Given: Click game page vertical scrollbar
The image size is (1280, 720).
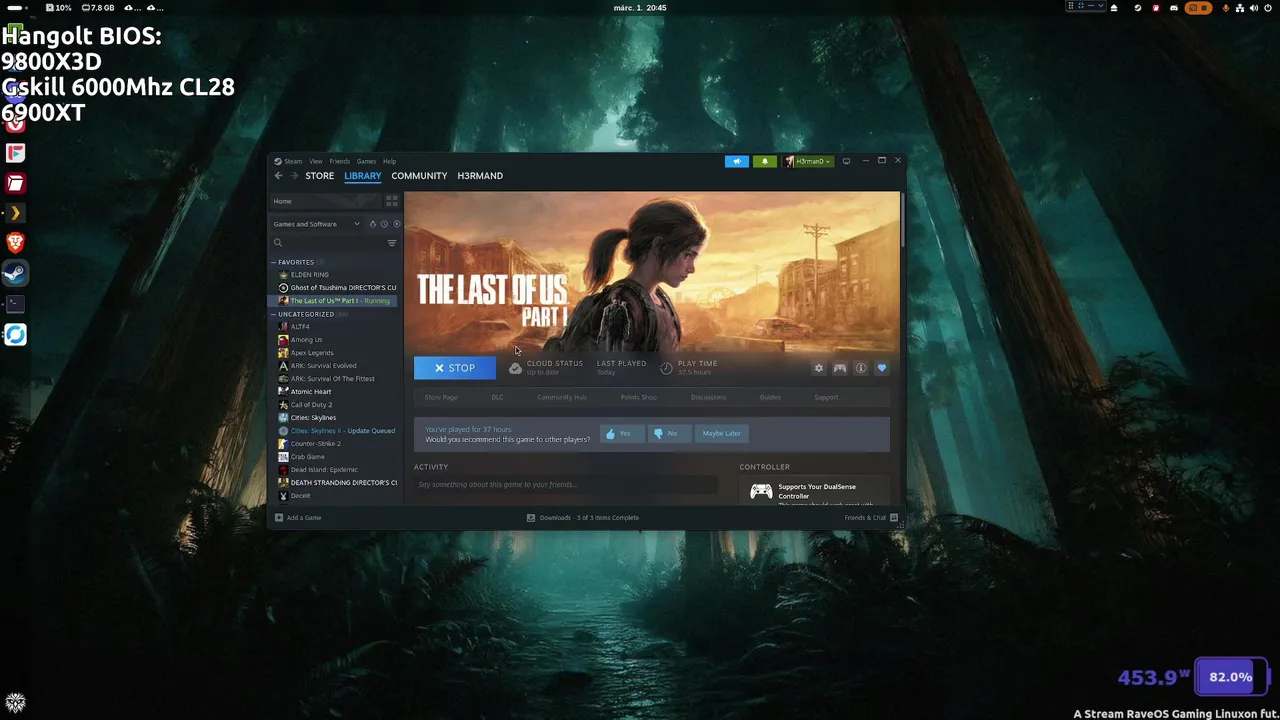Looking at the screenshot, I should [x=902, y=220].
